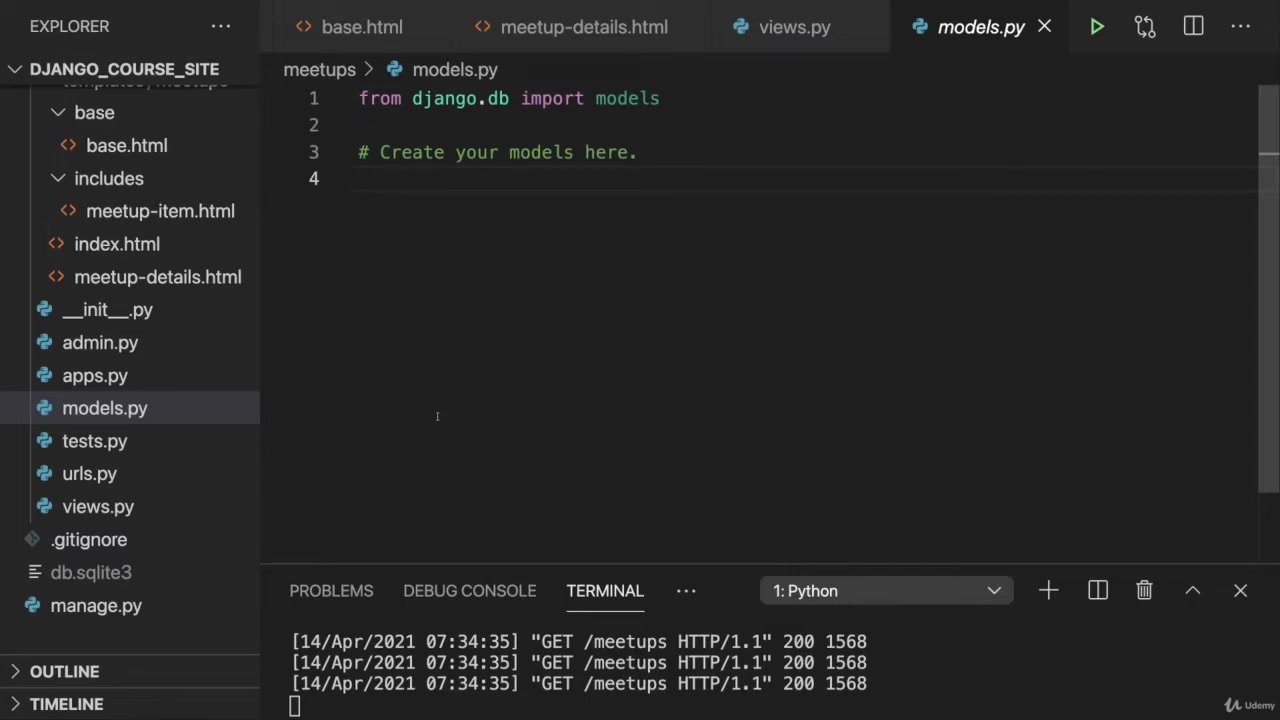
Task: Switch to the views.py tab
Action: coord(793,27)
